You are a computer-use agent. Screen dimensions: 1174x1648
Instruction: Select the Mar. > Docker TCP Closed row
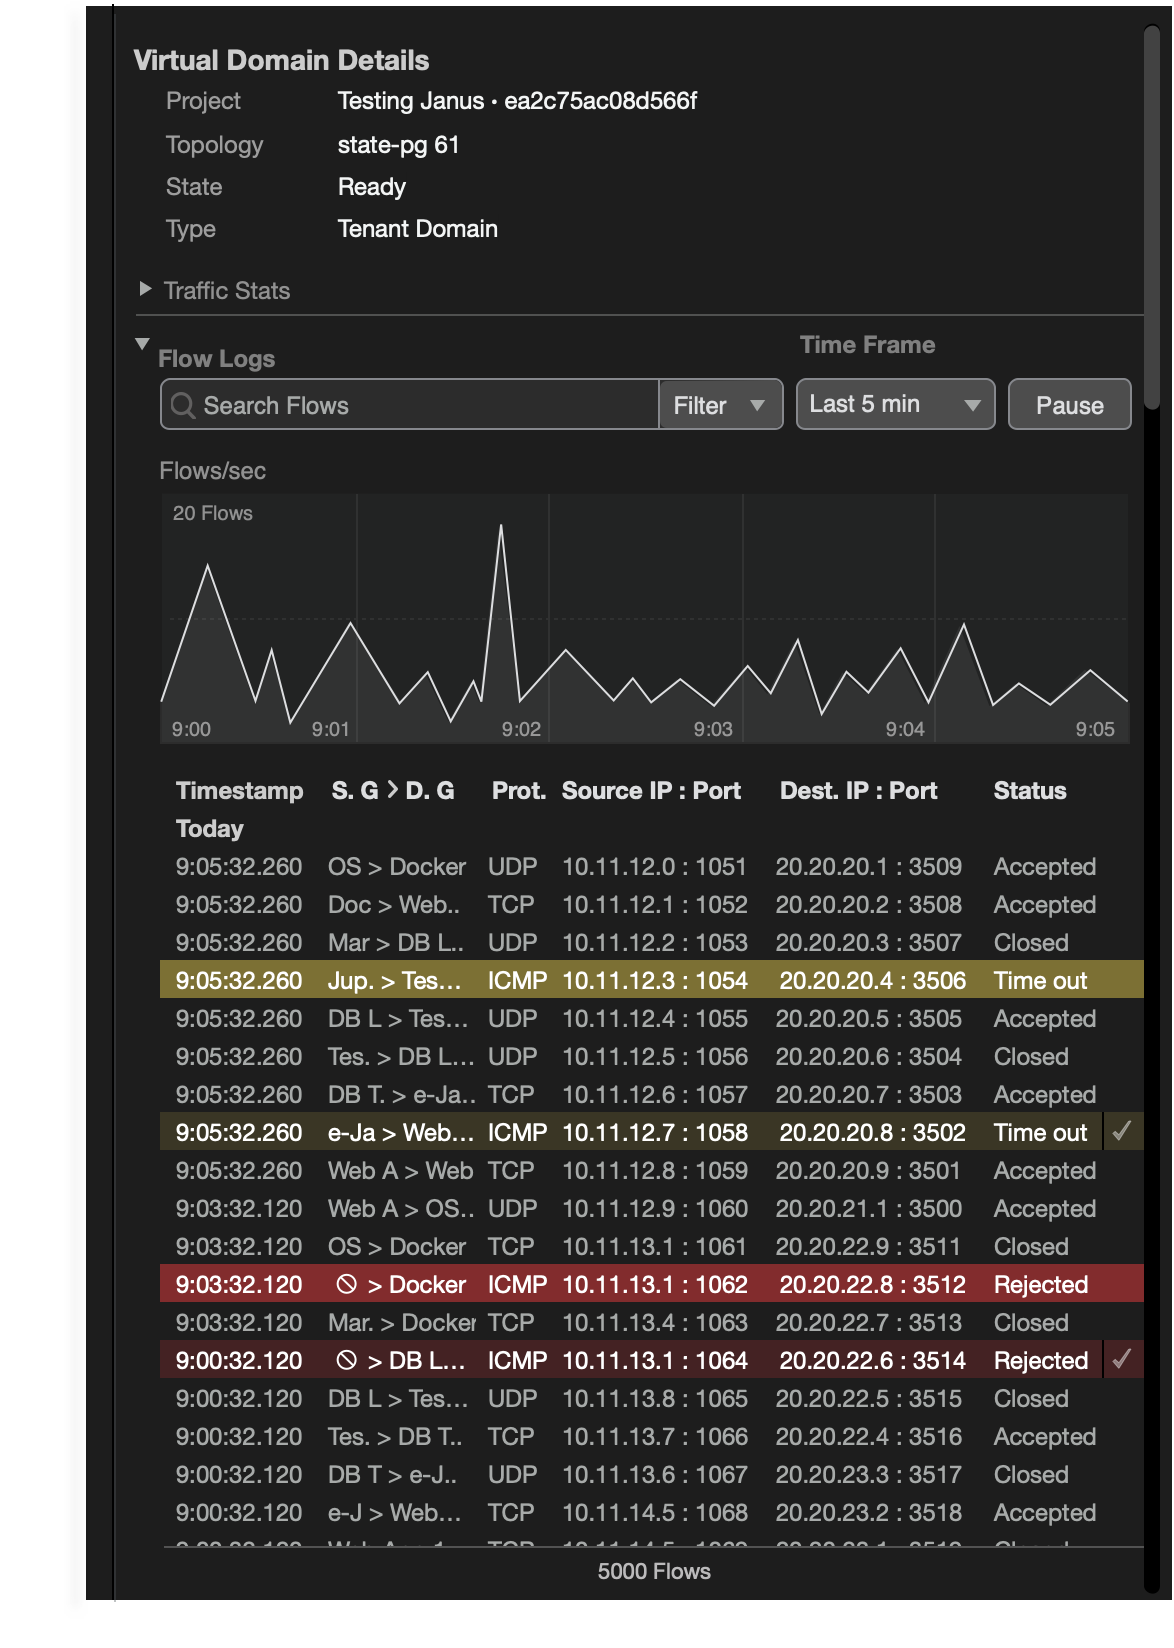(x=650, y=1322)
